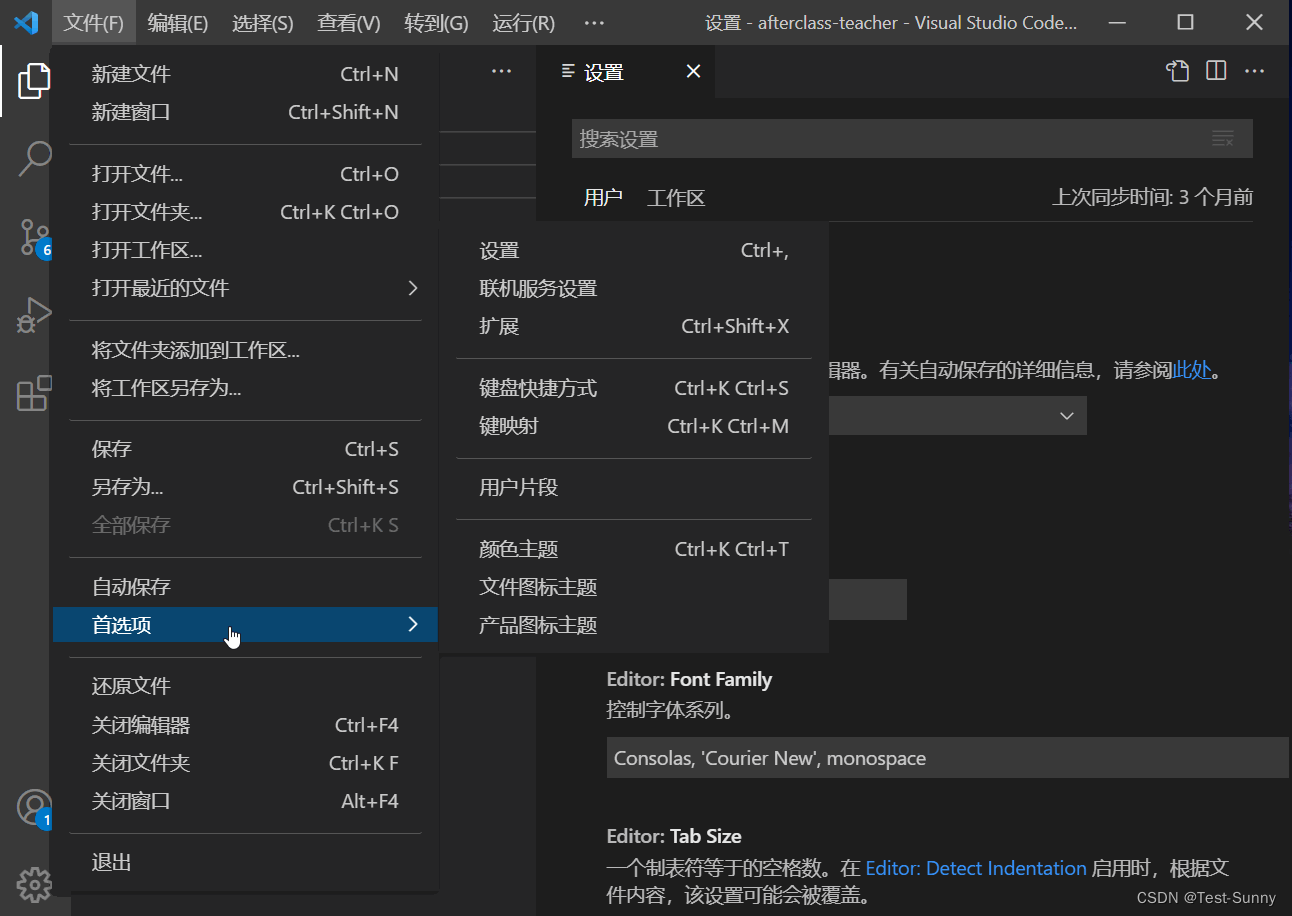
Task: Expand 打开最近的文件 submenu
Action: click(245, 288)
